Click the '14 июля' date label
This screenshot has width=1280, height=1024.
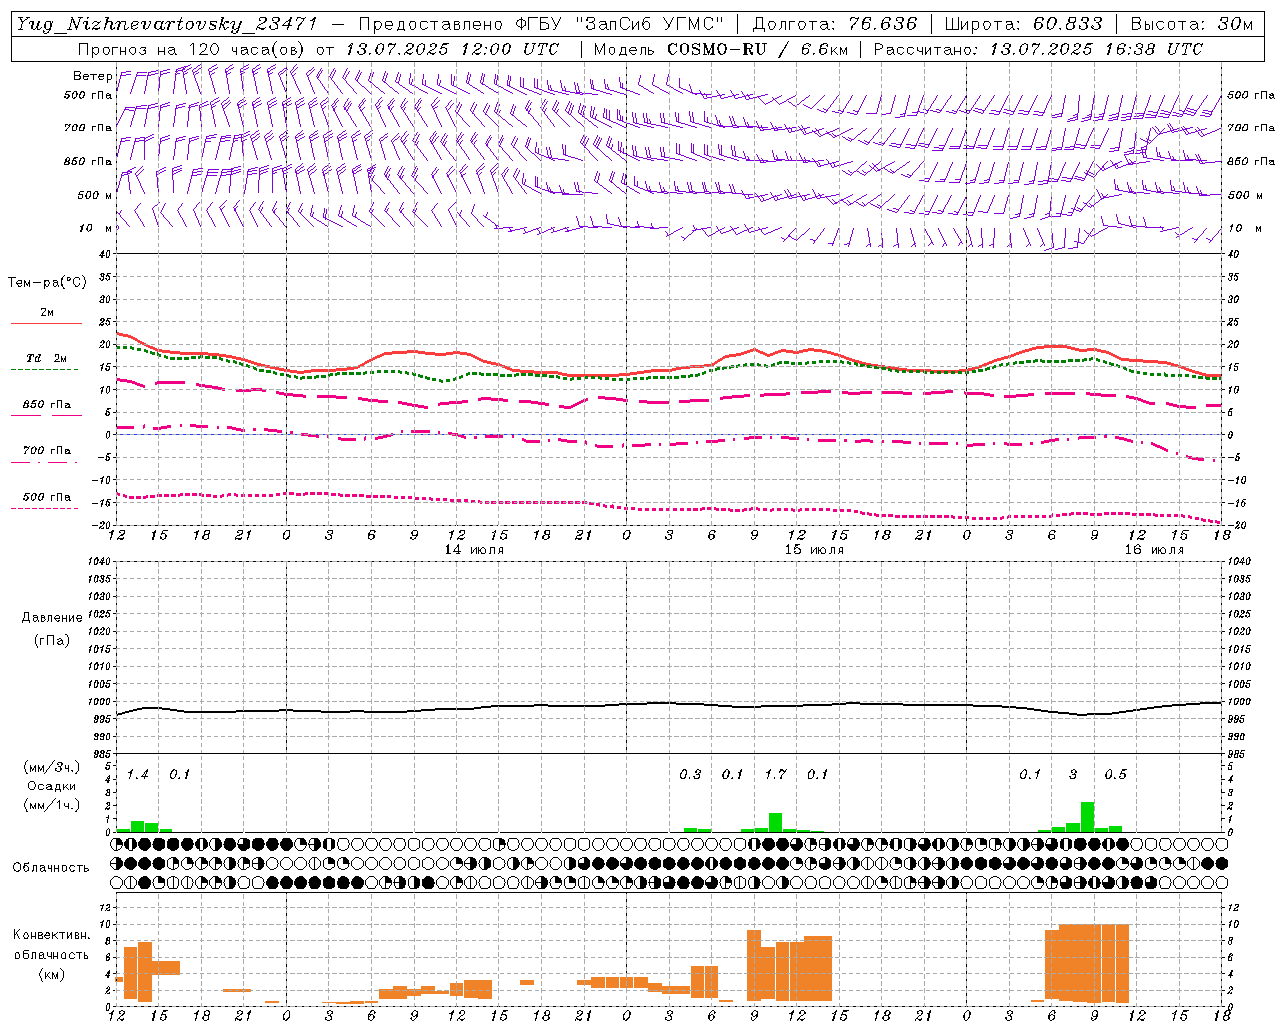pos(474,550)
